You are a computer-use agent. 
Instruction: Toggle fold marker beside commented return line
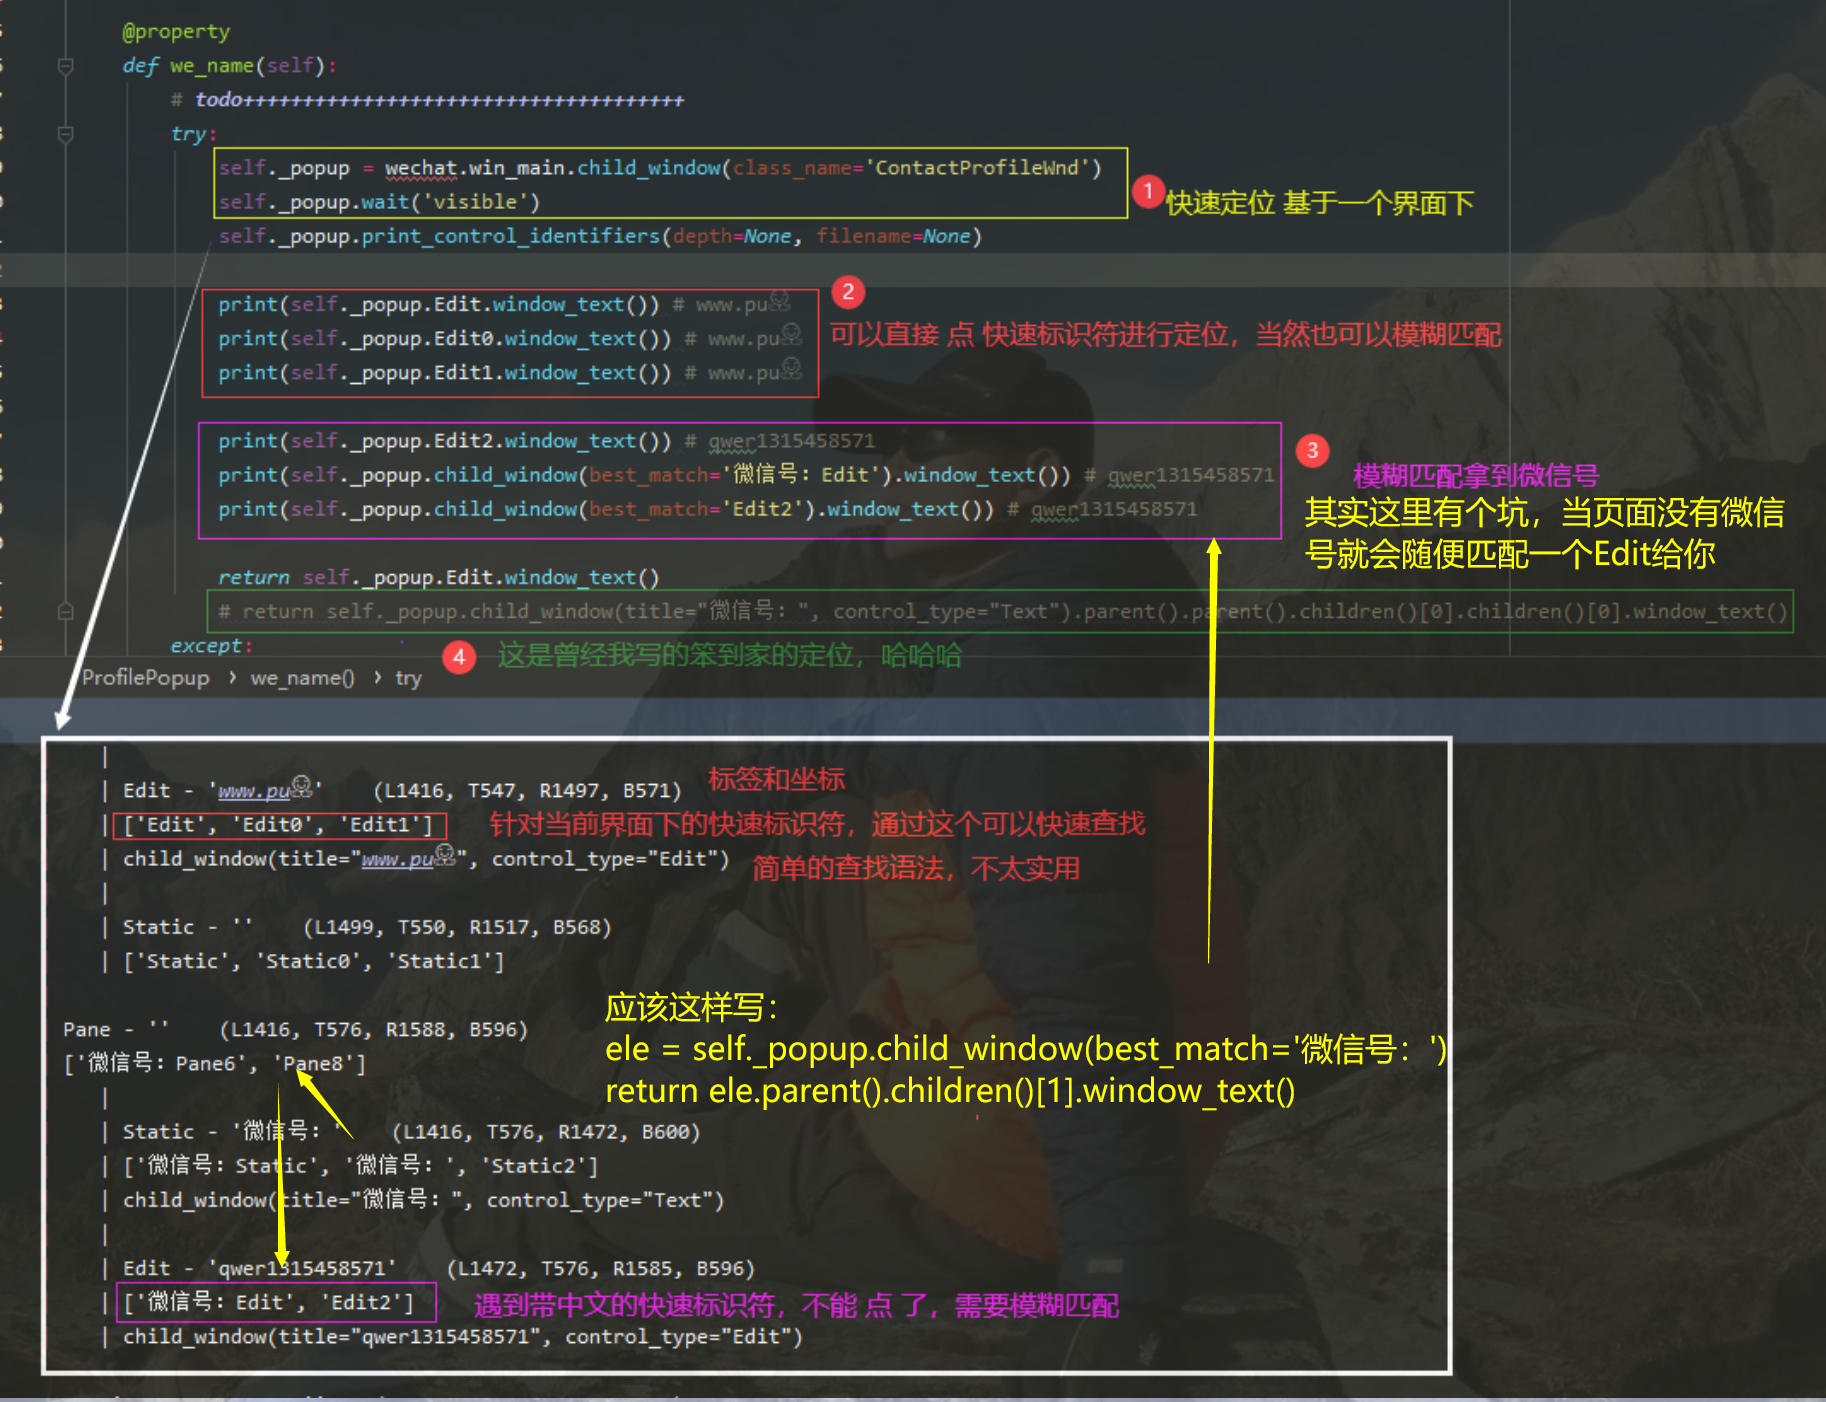[x=66, y=611]
